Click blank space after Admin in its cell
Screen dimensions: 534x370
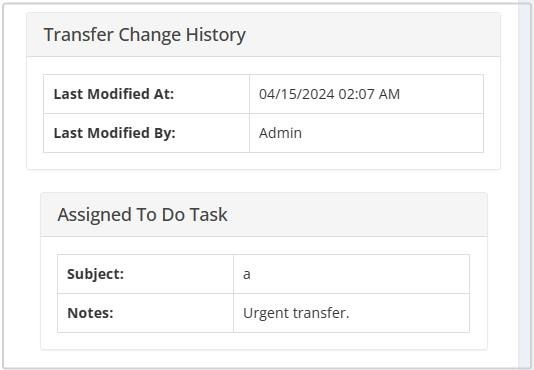[x=392, y=133]
